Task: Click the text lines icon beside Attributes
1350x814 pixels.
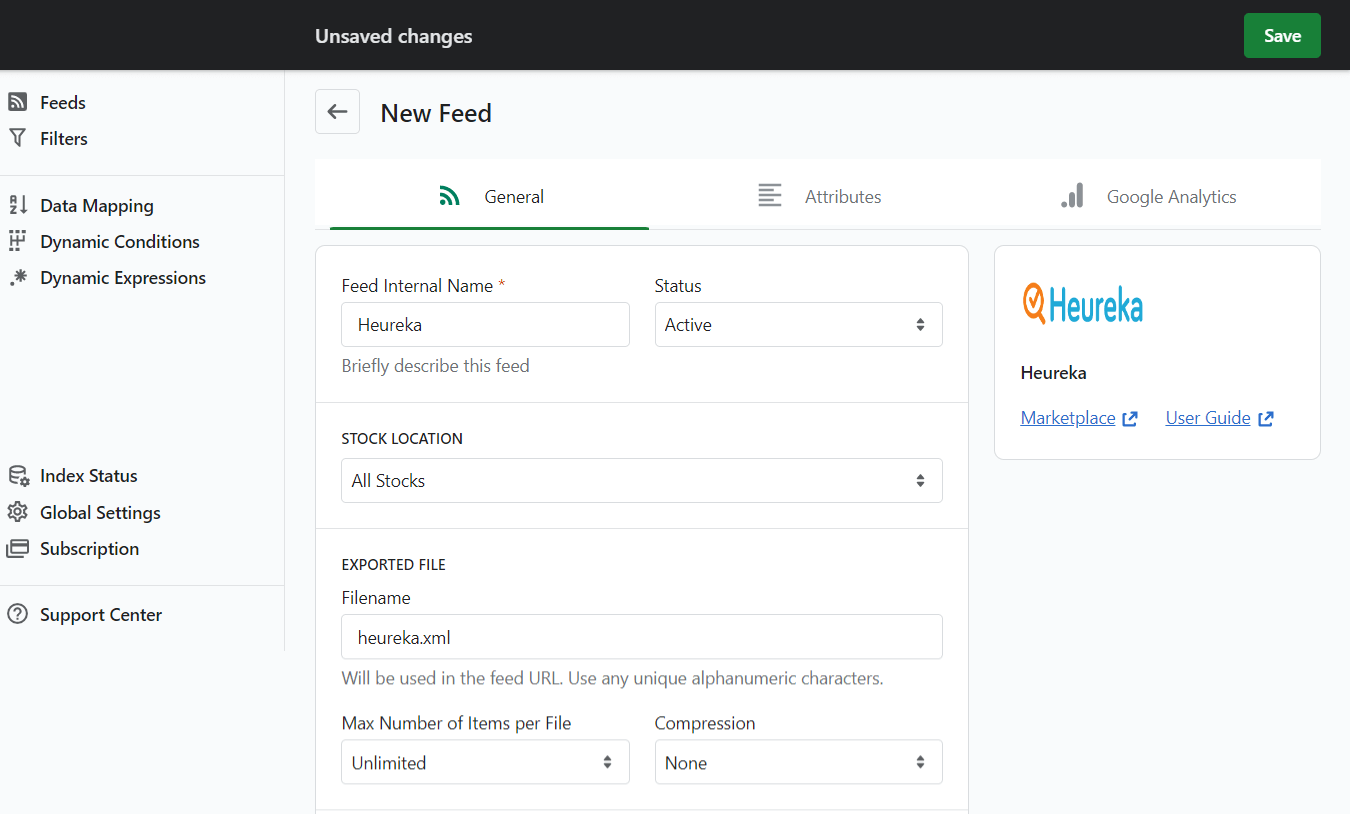Action: point(770,196)
